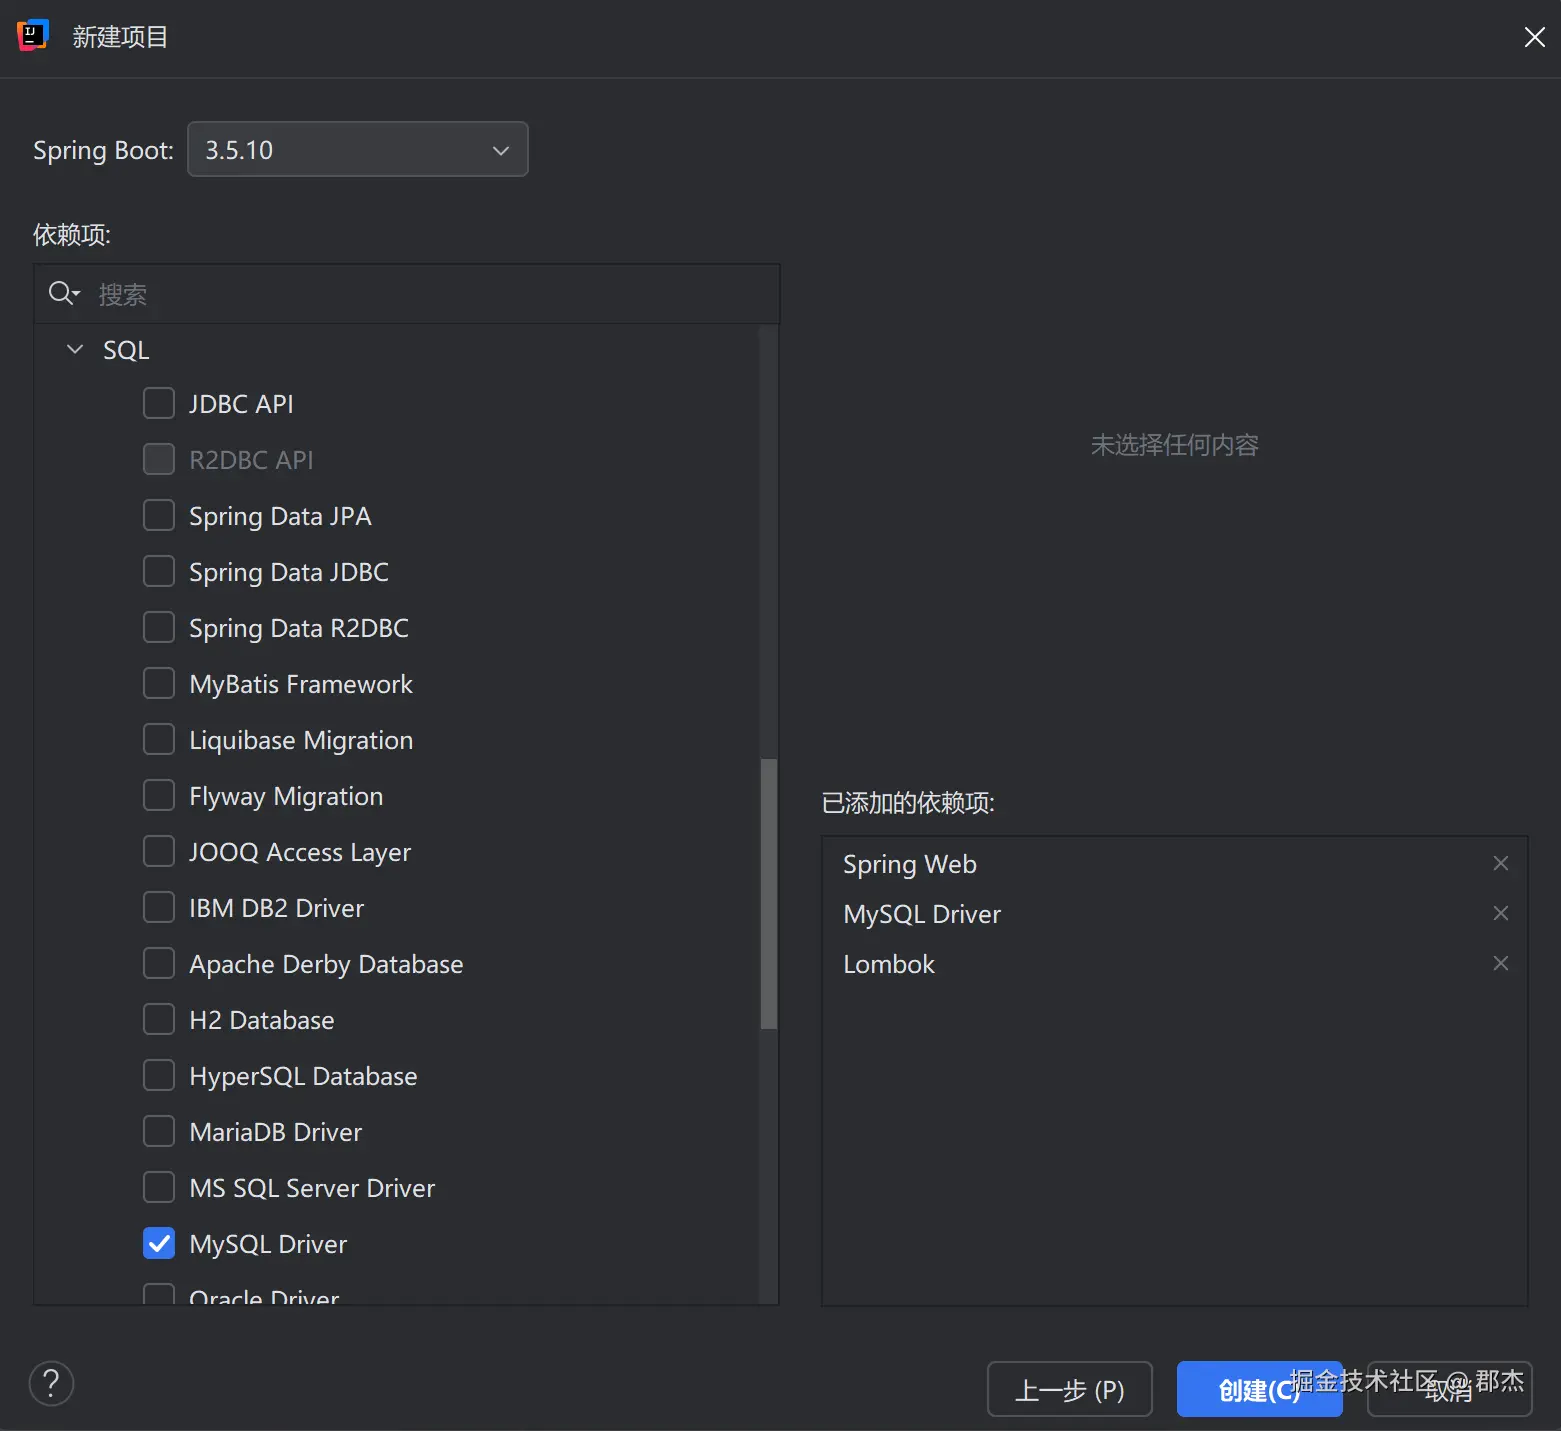Screen dimensions: 1561x1431
Task: Click the SQL category label
Action: (126, 350)
